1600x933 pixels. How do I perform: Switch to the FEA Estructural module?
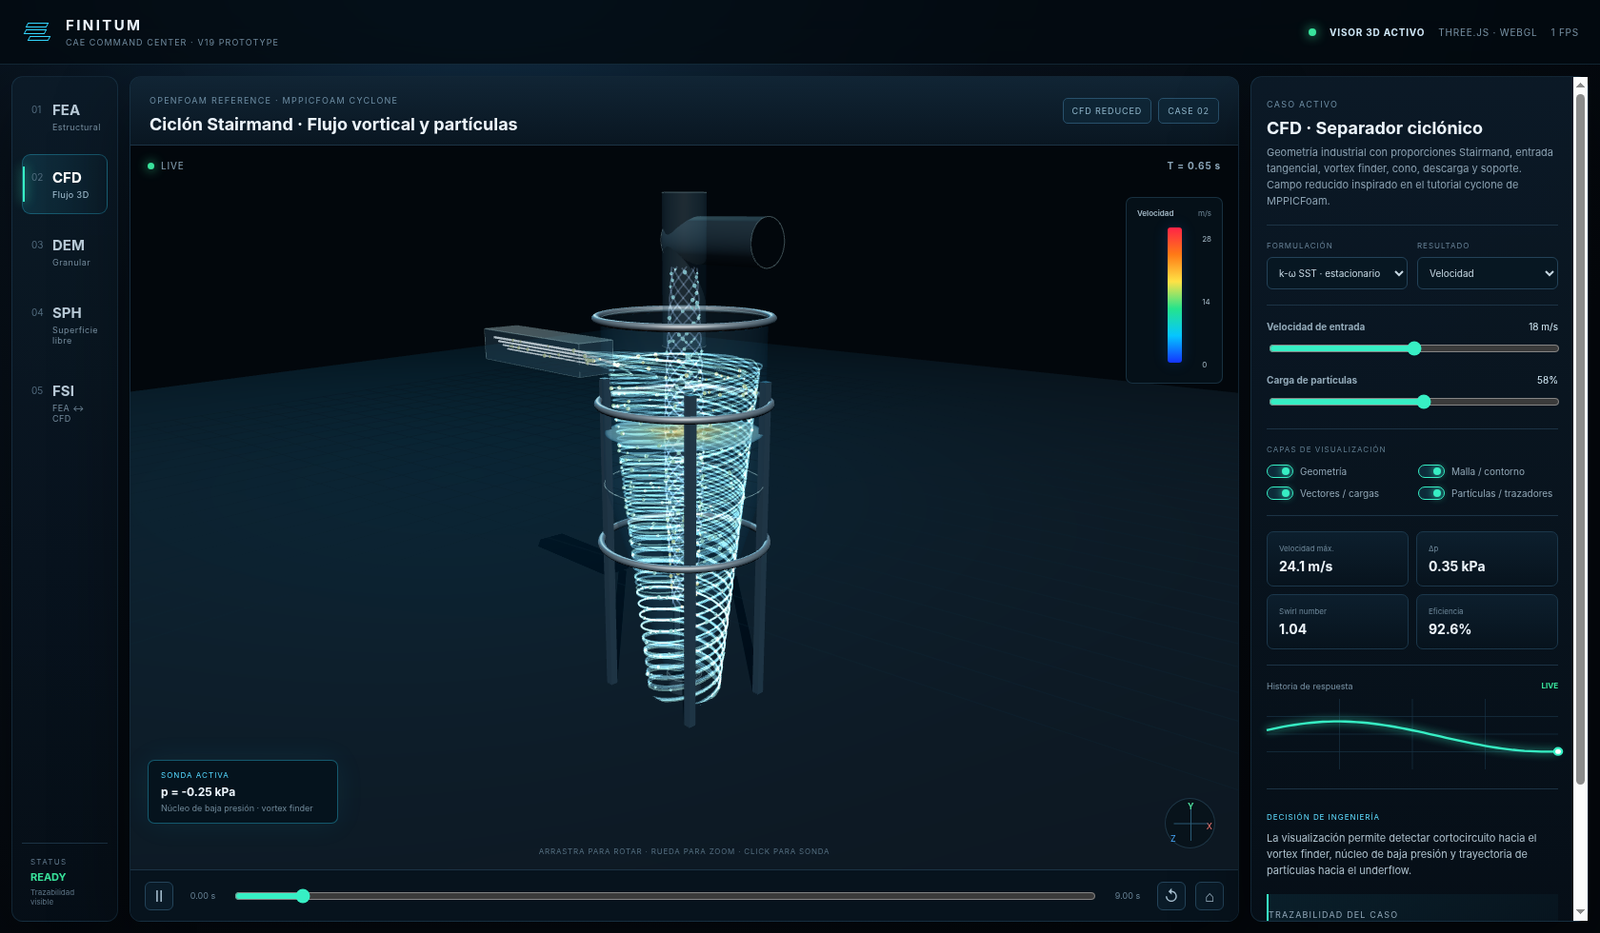click(x=65, y=117)
